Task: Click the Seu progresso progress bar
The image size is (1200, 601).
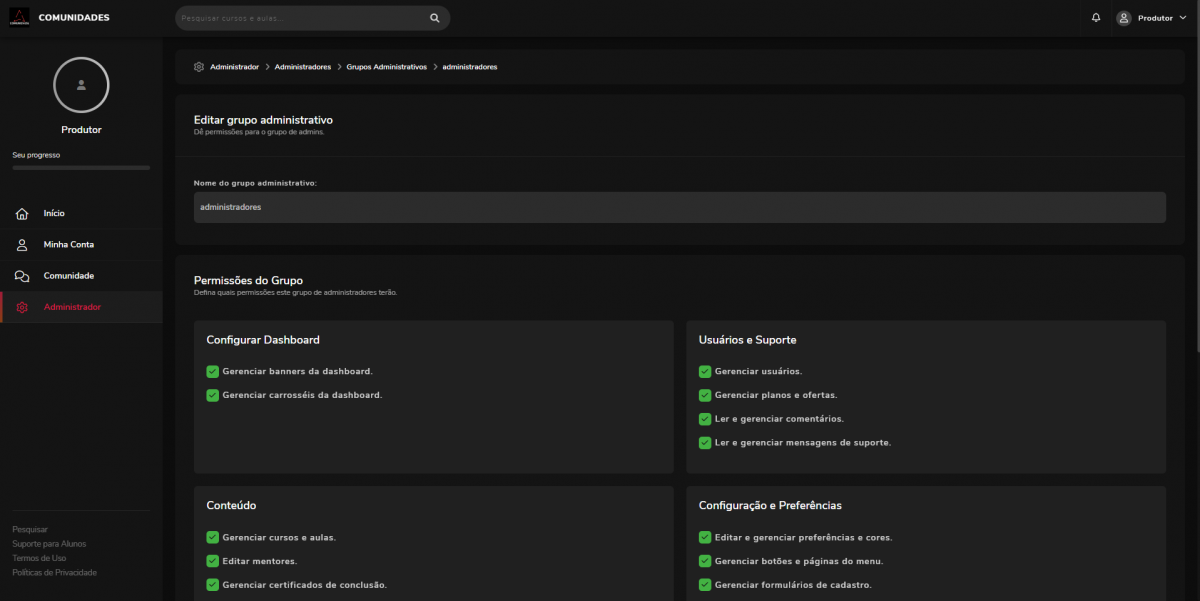Action: pyautogui.click(x=81, y=168)
